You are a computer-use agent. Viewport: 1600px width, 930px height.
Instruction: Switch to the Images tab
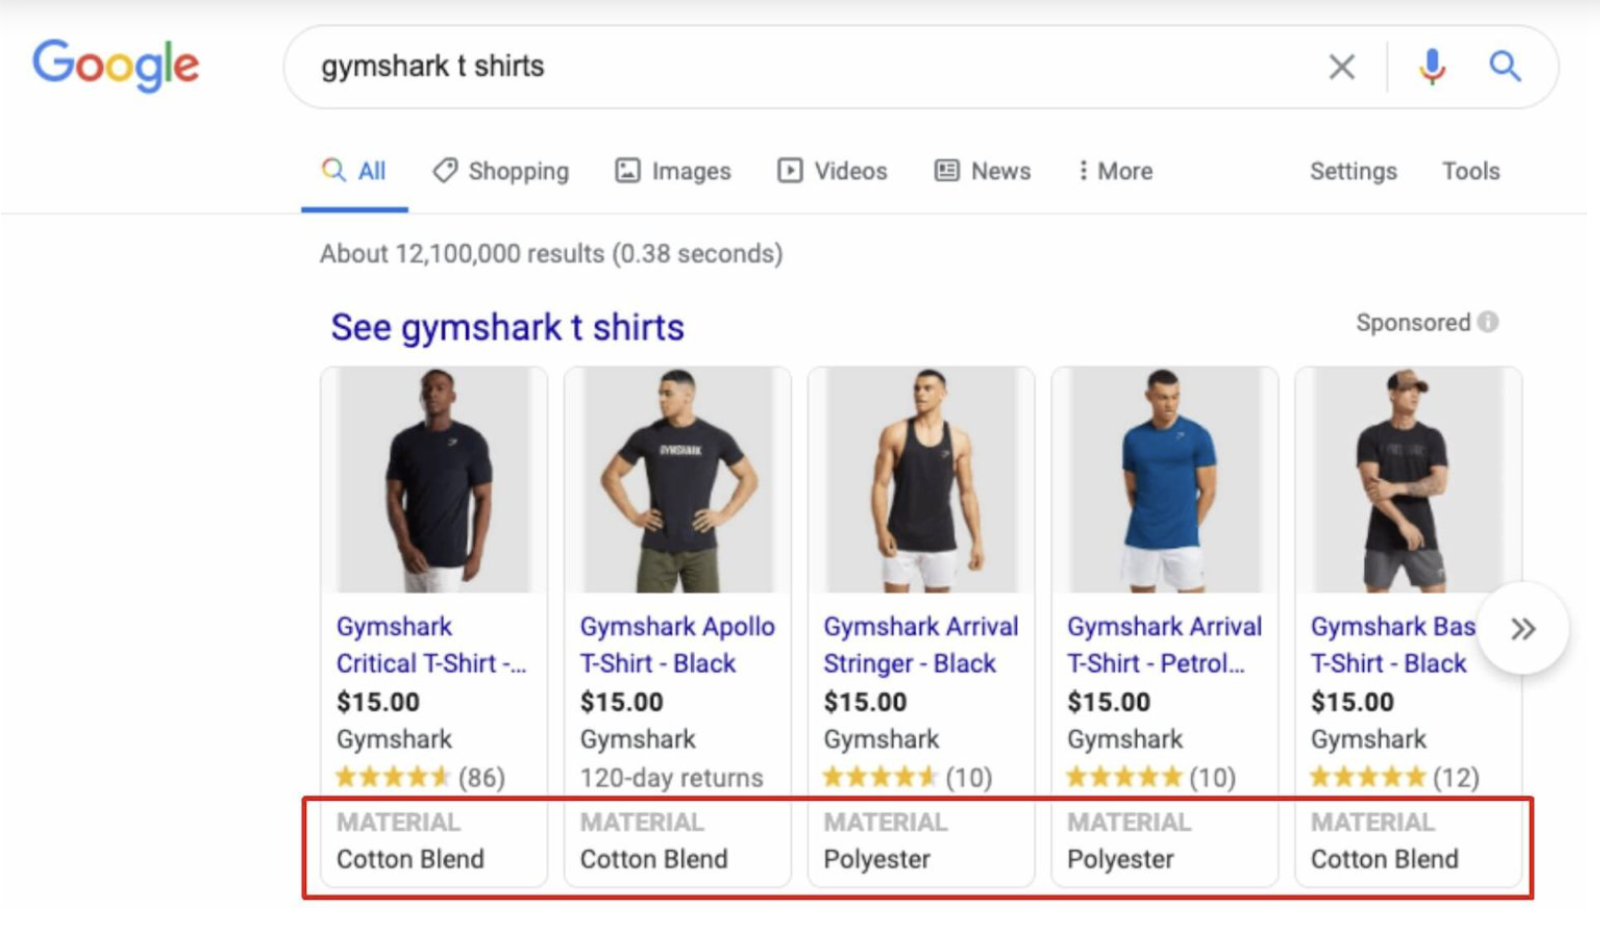(x=673, y=171)
